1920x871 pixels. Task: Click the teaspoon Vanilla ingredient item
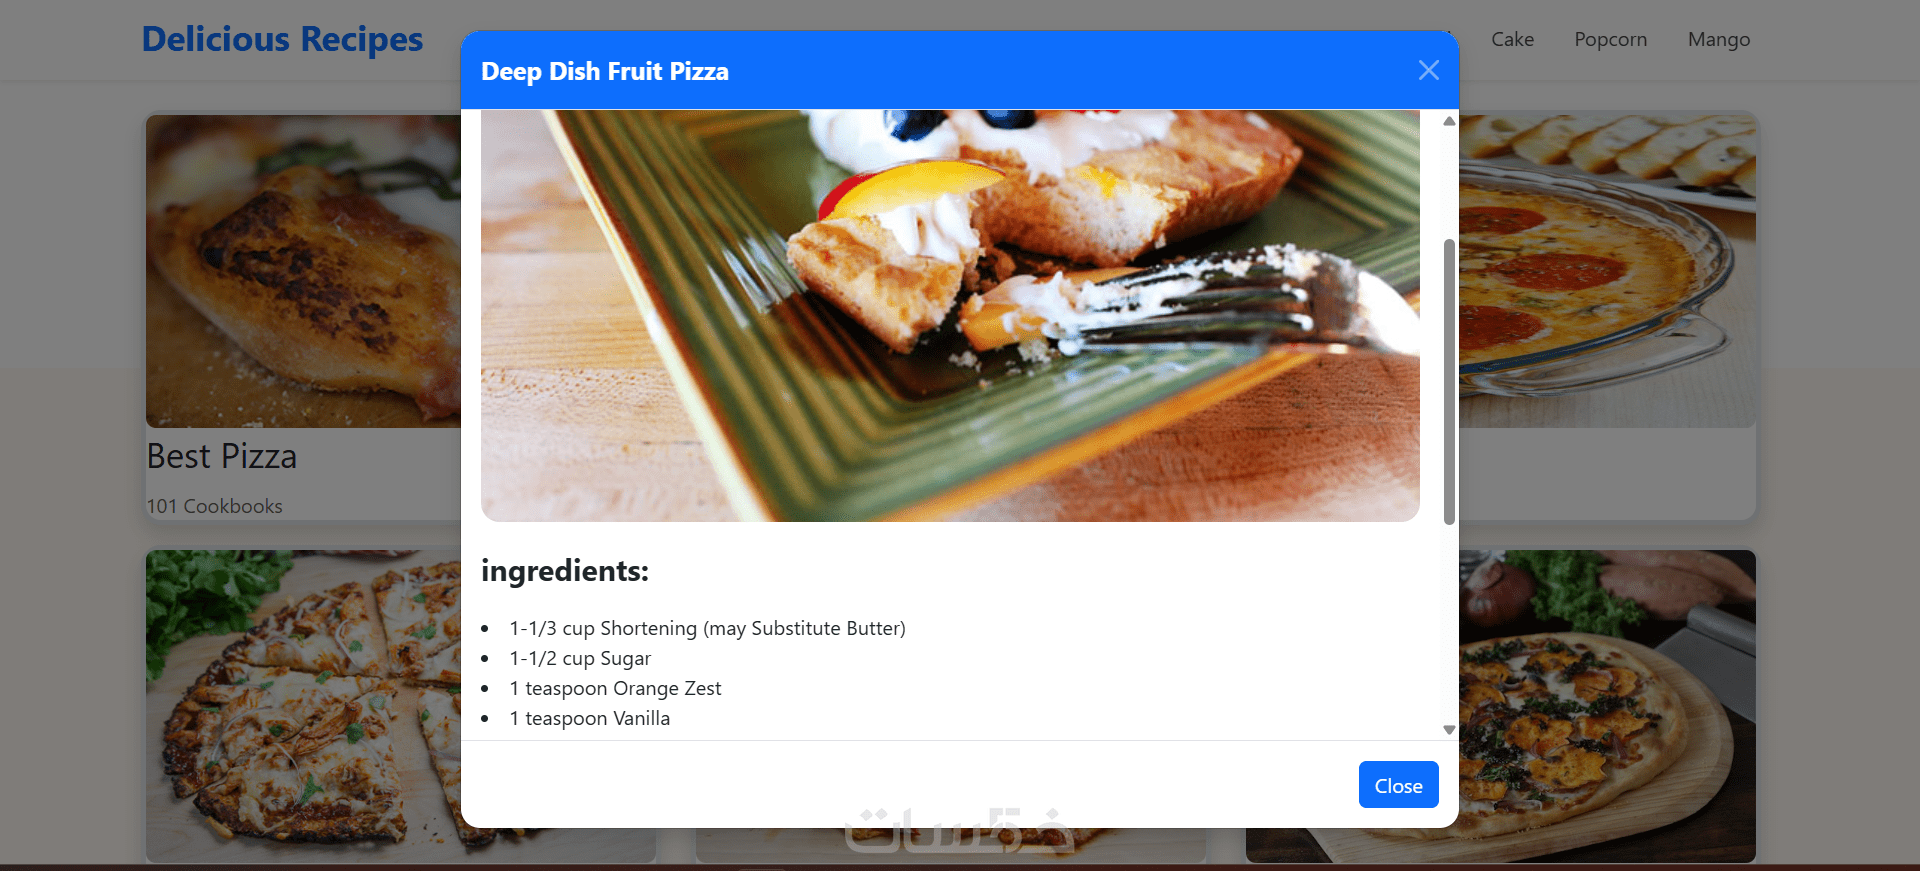[x=589, y=718]
